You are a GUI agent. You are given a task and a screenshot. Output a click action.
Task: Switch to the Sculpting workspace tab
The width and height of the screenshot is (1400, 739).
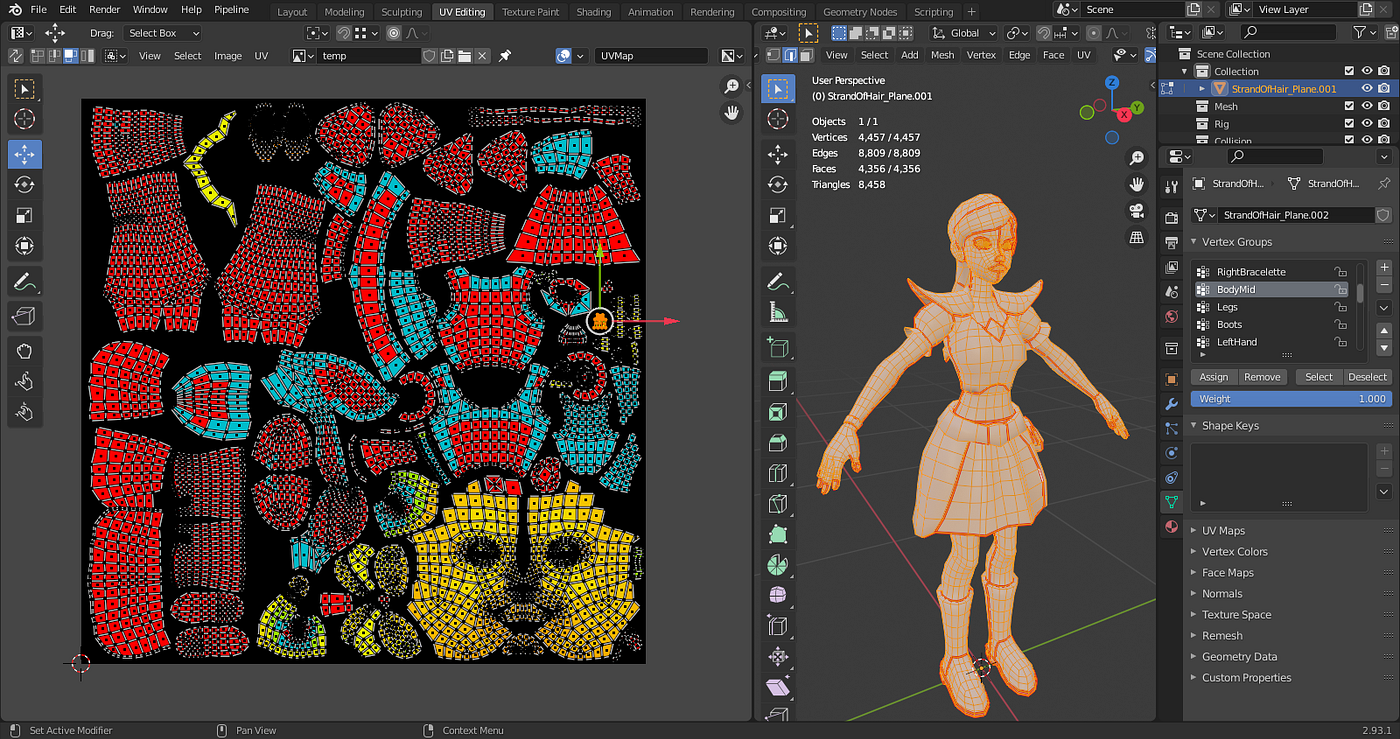point(402,12)
